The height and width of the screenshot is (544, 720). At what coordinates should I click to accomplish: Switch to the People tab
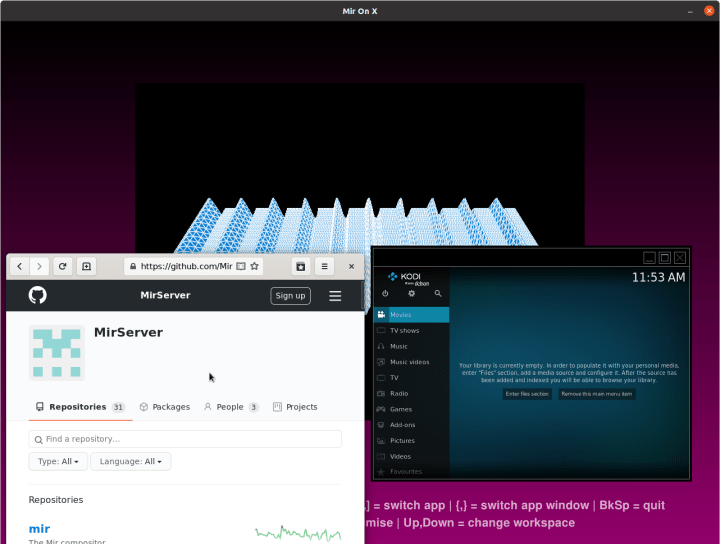[x=231, y=407]
